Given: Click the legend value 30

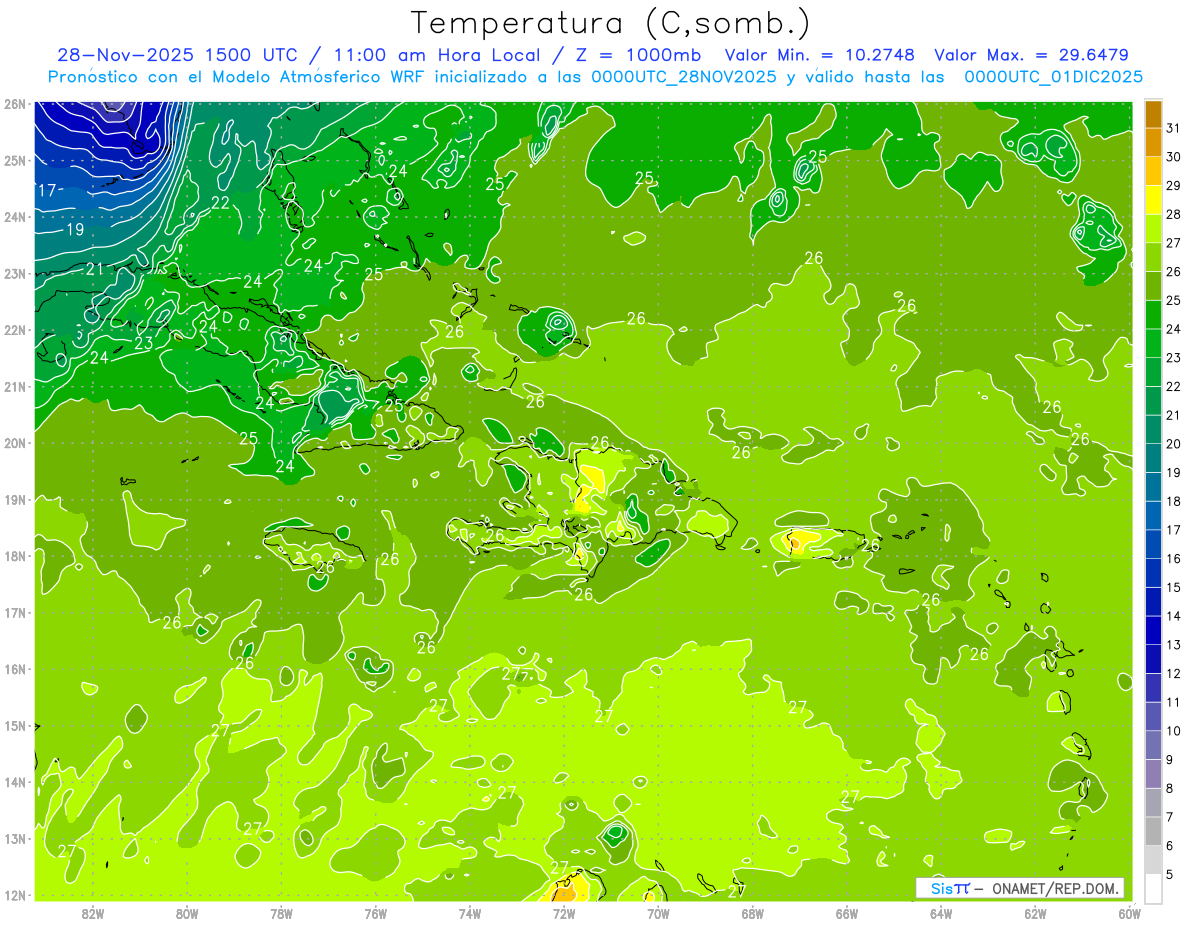Looking at the screenshot, I should pyautogui.click(x=1174, y=157).
